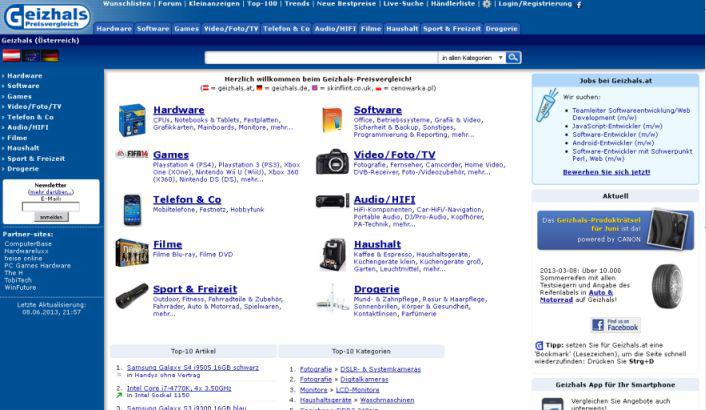Focus the newsletter E-Mail field

point(51,207)
